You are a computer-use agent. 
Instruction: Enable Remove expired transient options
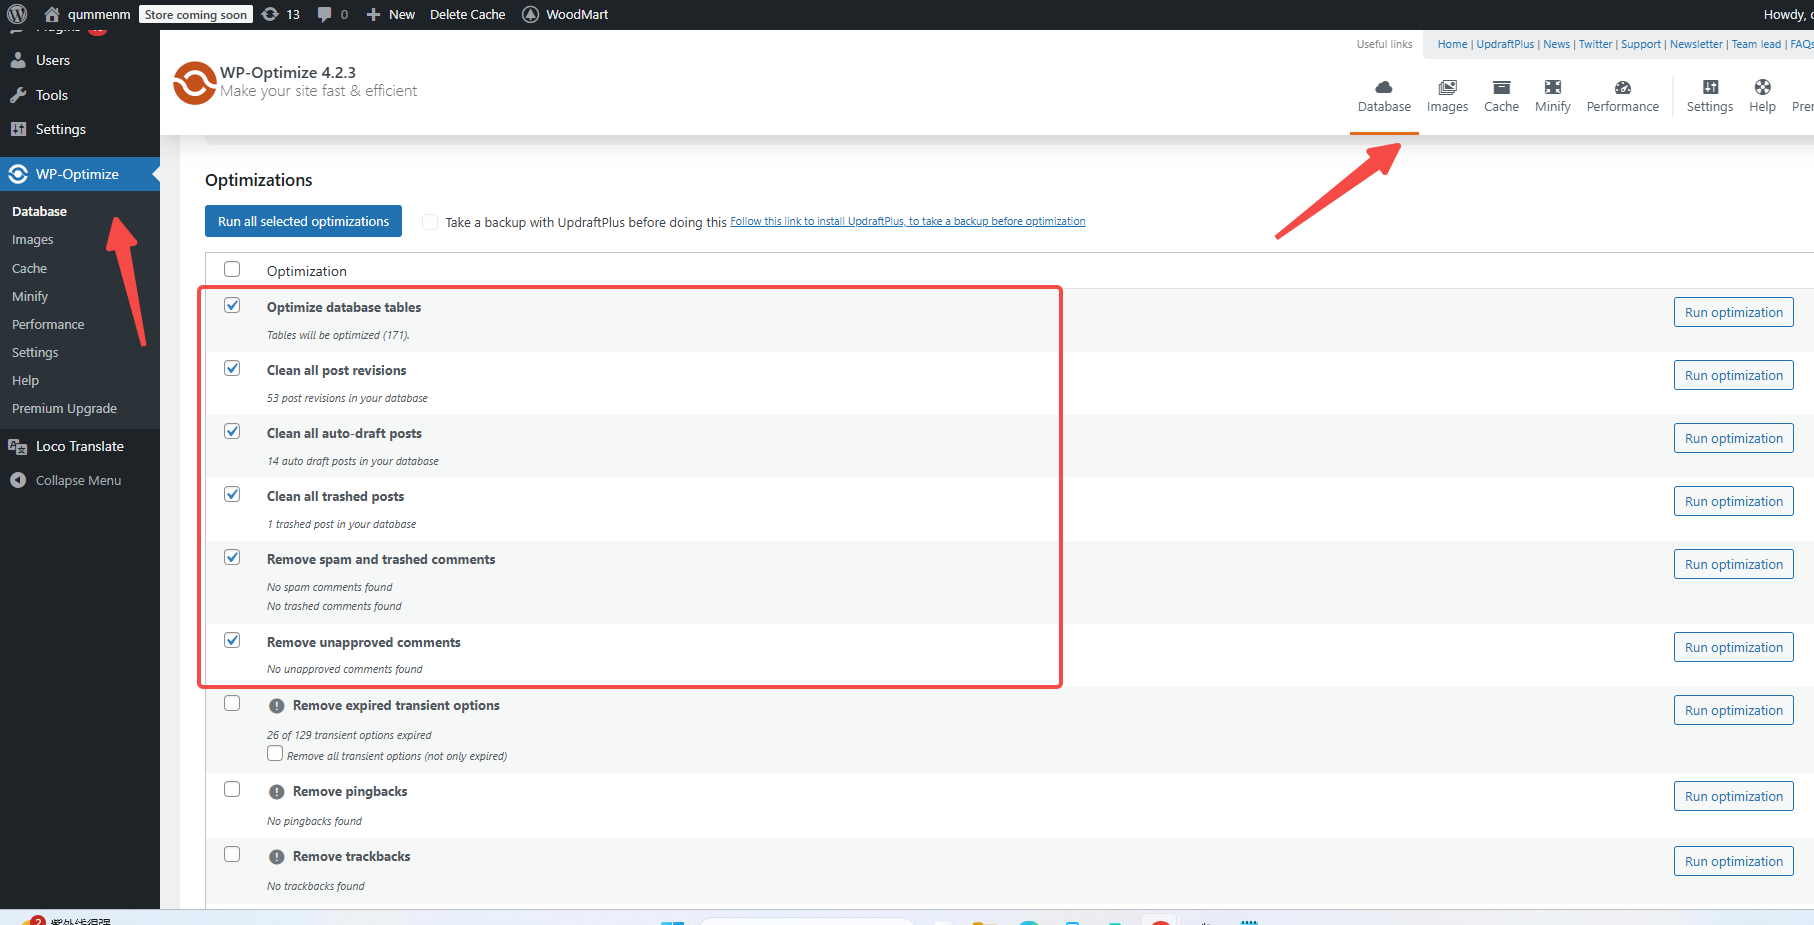click(232, 703)
